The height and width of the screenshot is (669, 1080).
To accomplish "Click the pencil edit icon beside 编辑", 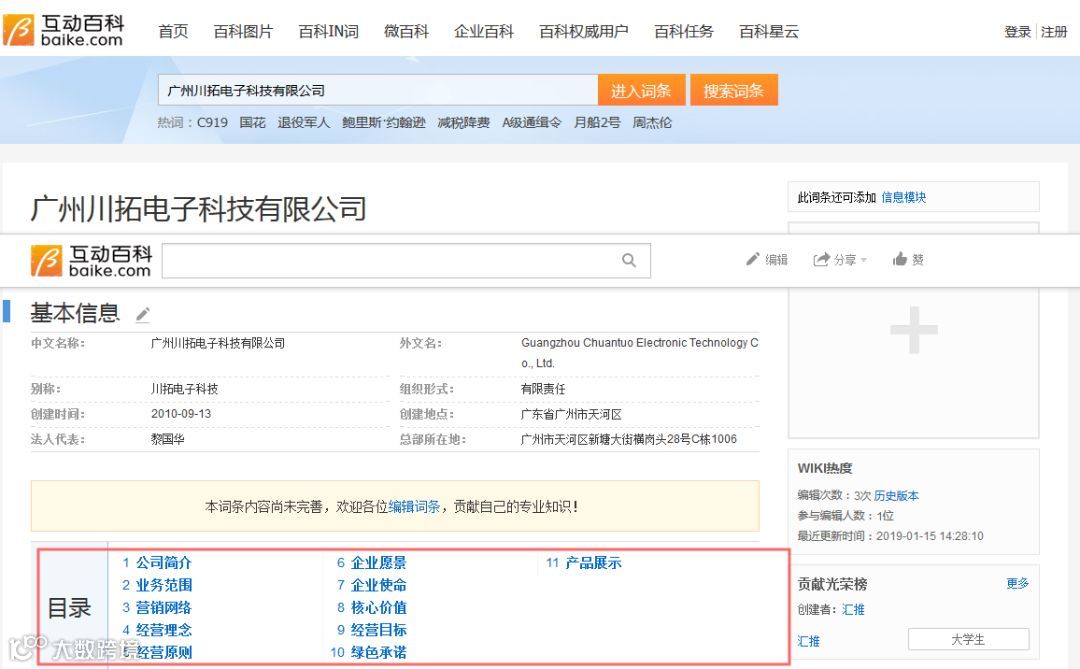I will pos(753,259).
